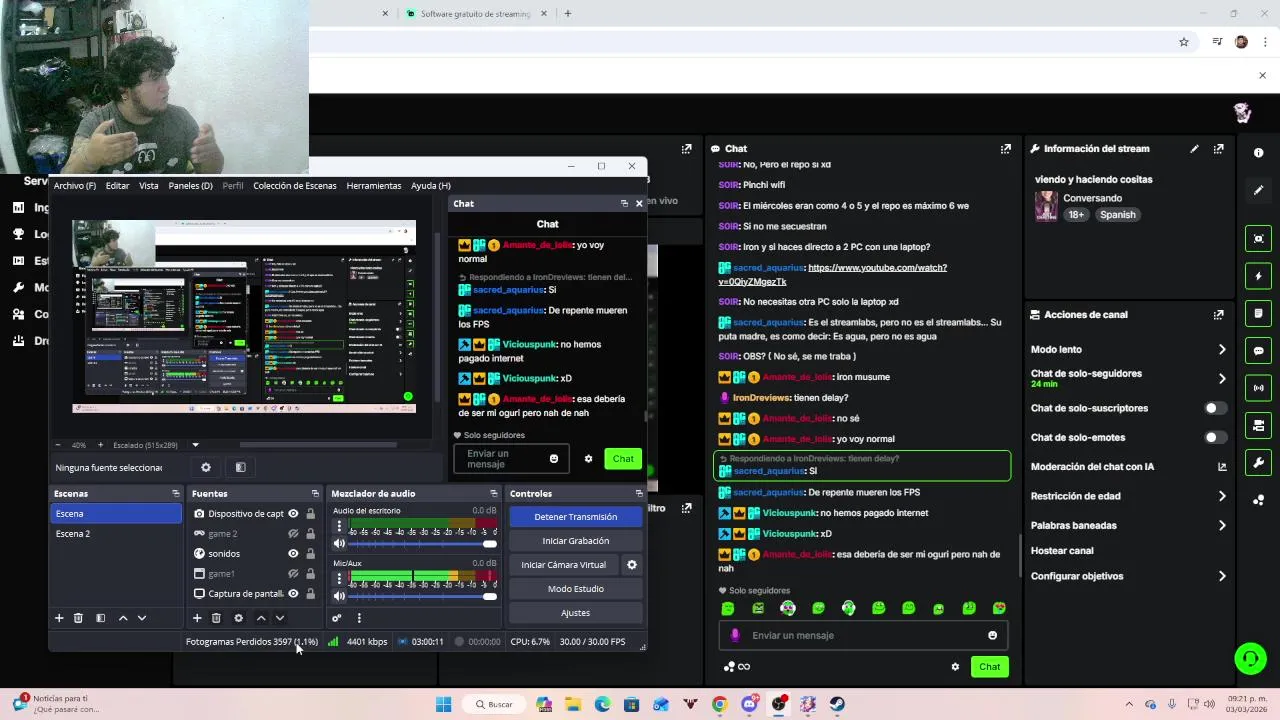The image size is (1280, 720).
Task: Add a new source in Fuentes panel
Action: pyautogui.click(x=197, y=618)
